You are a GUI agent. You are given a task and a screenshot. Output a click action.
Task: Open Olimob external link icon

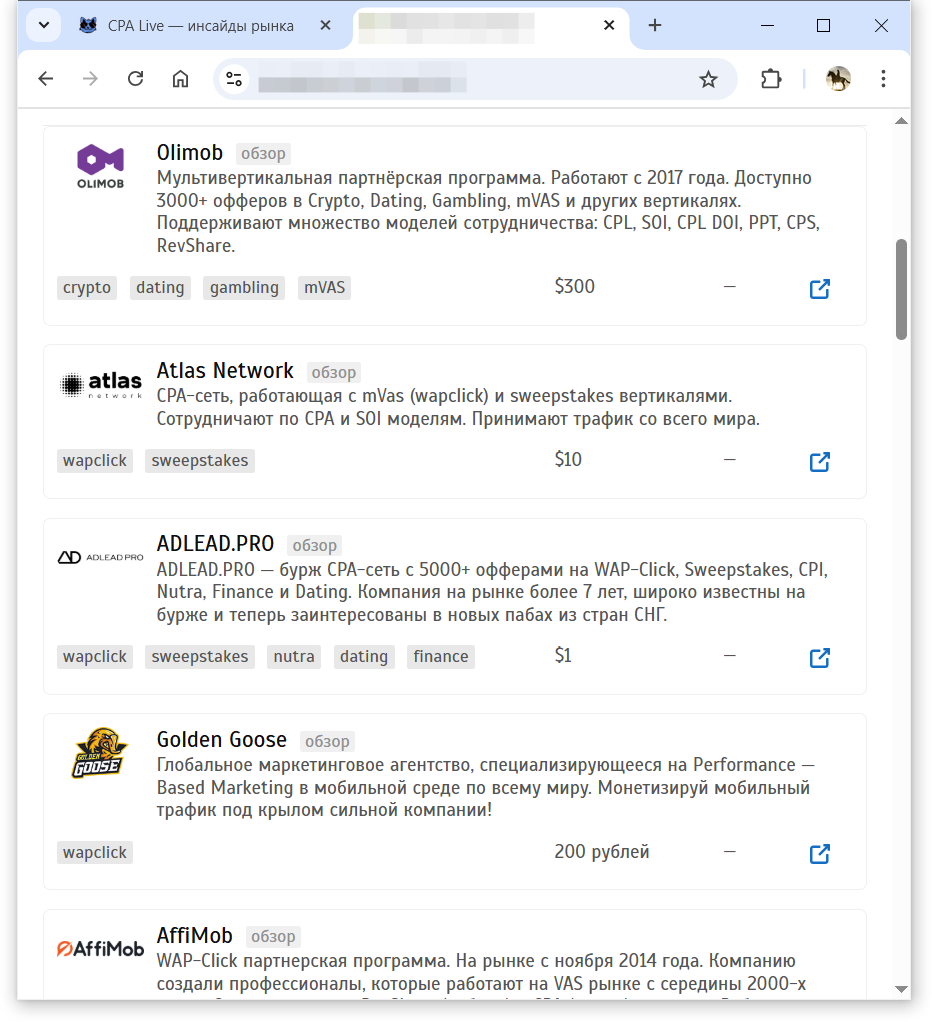click(x=819, y=289)
